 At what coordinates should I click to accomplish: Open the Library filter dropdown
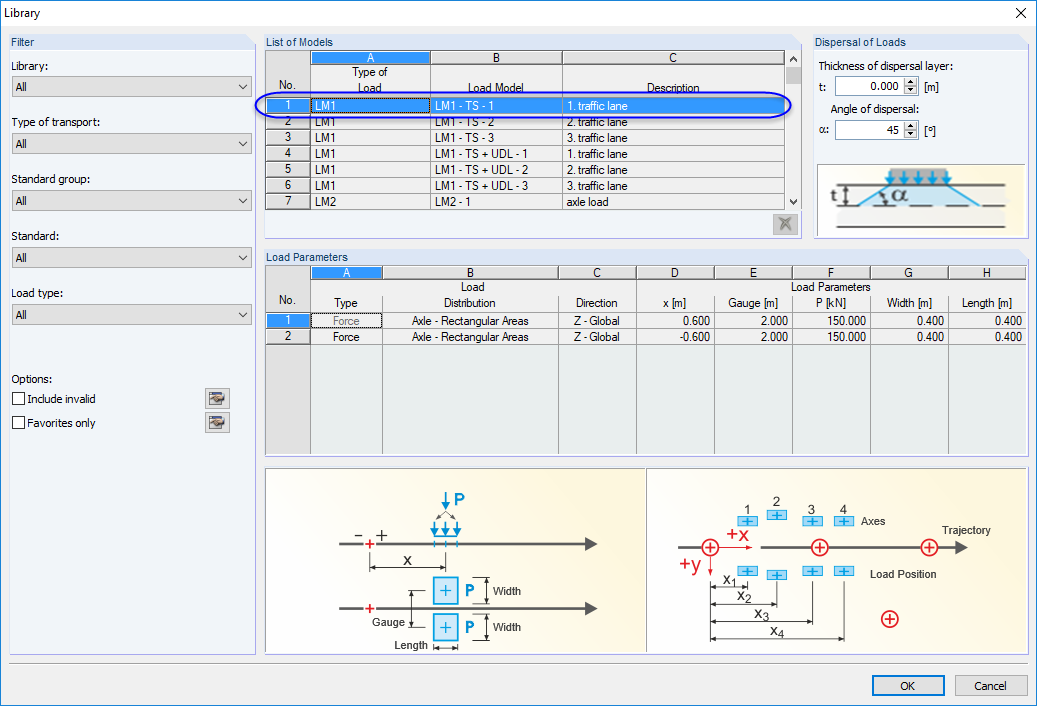point(132,87)
